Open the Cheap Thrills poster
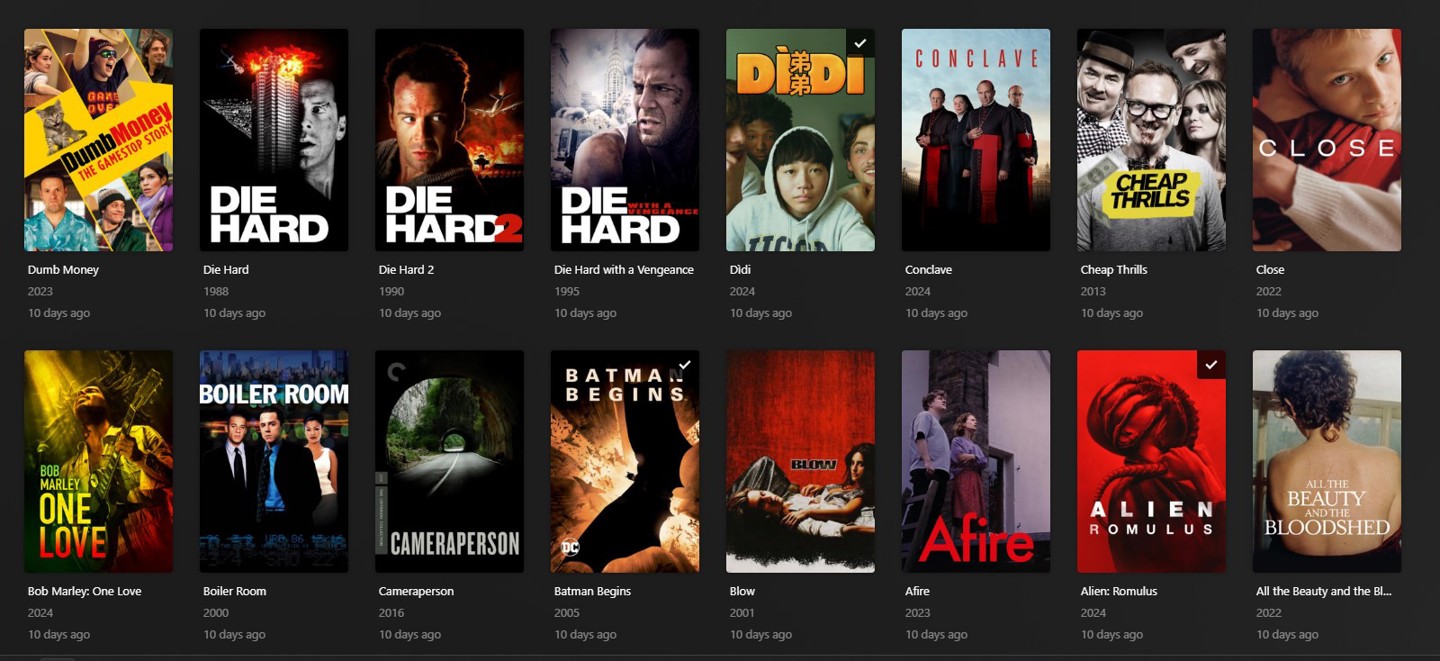The height and width of the screenshot is (661, 1440). [x=1151, y=140]
